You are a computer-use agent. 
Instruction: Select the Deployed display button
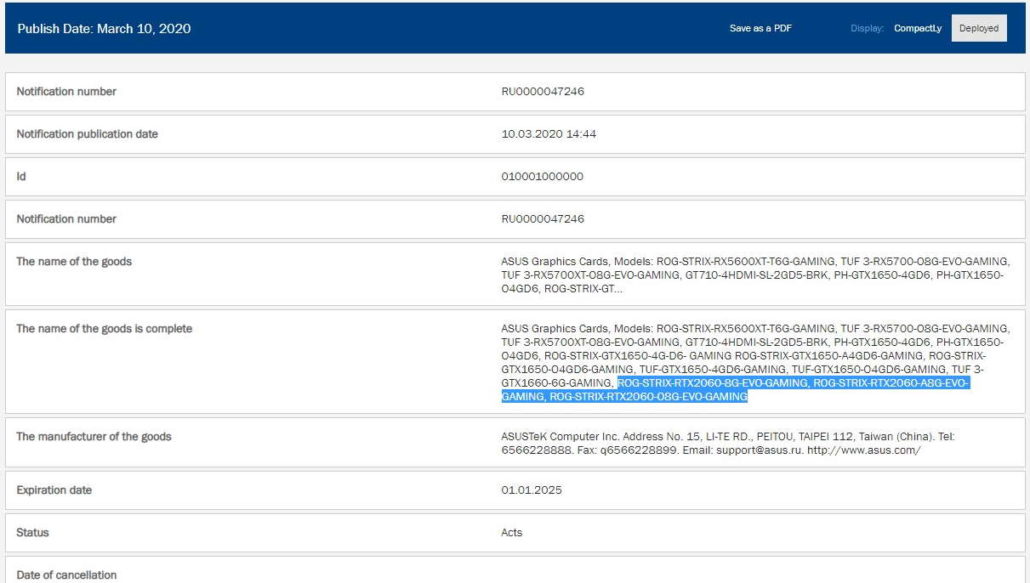(978, 28)
